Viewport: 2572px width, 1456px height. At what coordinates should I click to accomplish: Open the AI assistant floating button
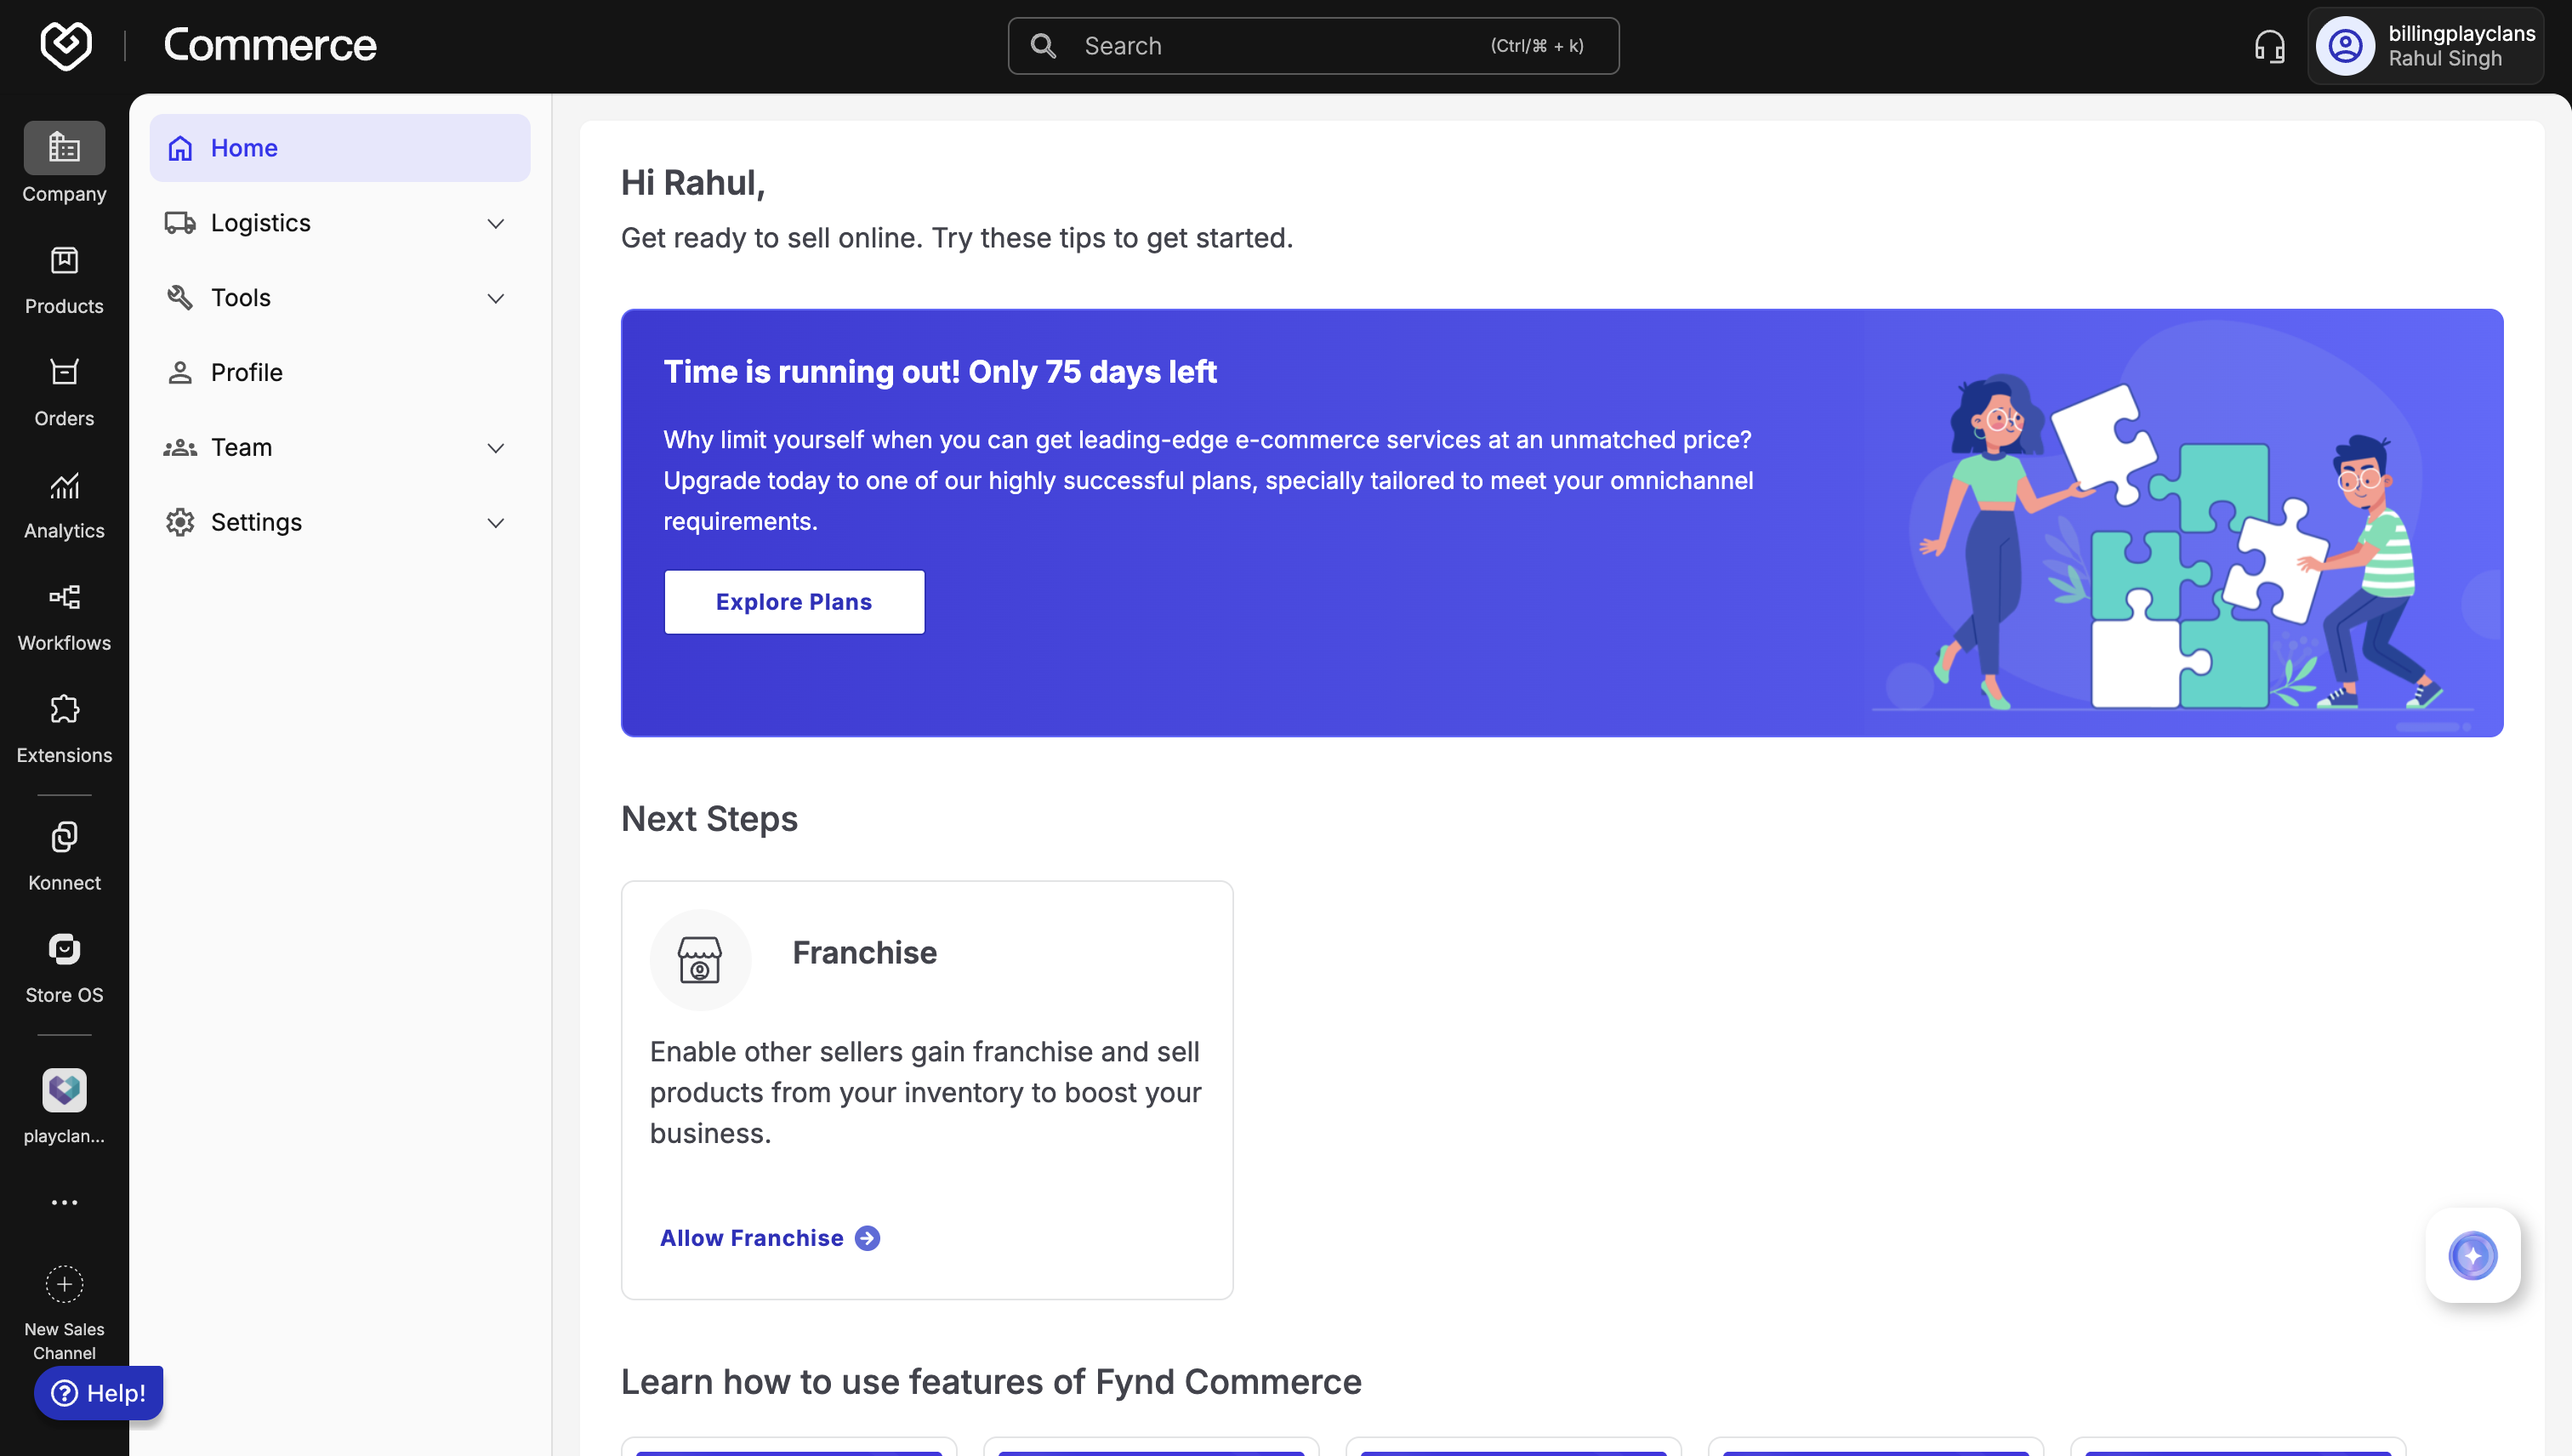(2472, 1255)
